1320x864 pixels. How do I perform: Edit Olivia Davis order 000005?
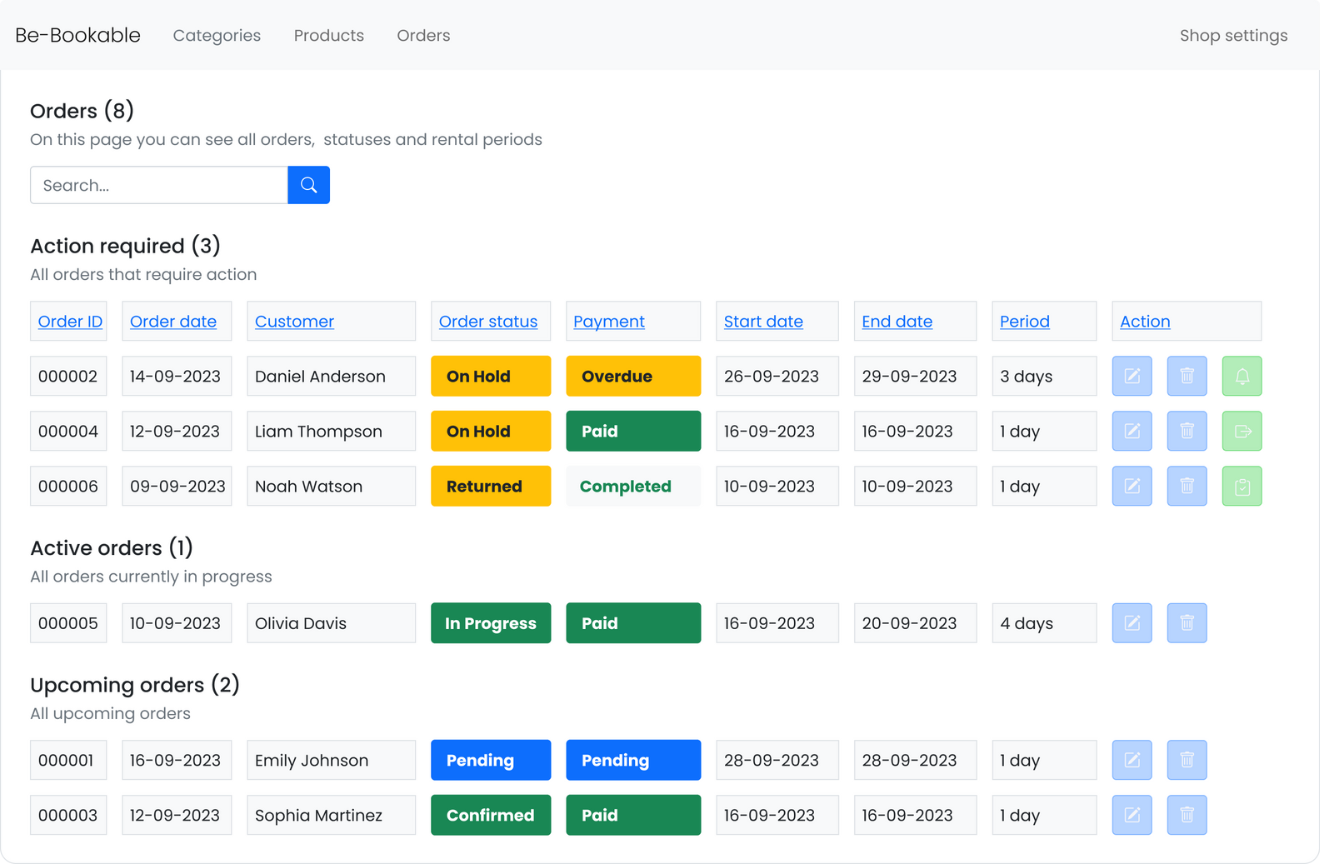[1132, 623]
